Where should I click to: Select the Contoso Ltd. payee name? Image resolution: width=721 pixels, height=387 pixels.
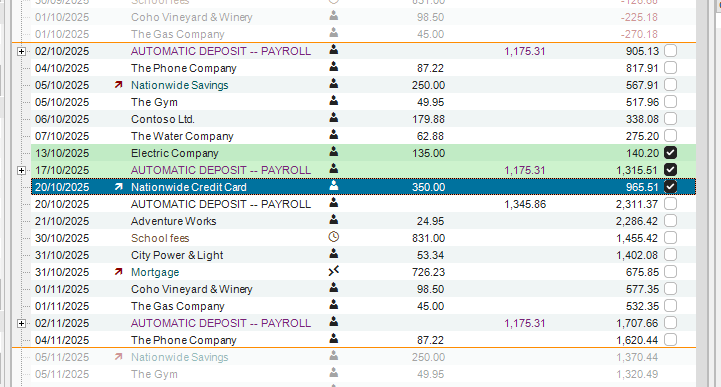(x=163, y=119)
